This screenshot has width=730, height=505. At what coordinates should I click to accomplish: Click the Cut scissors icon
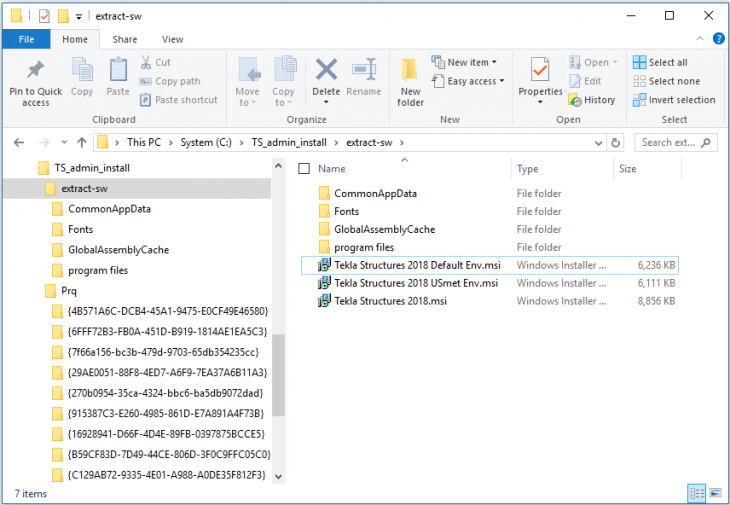146,62
